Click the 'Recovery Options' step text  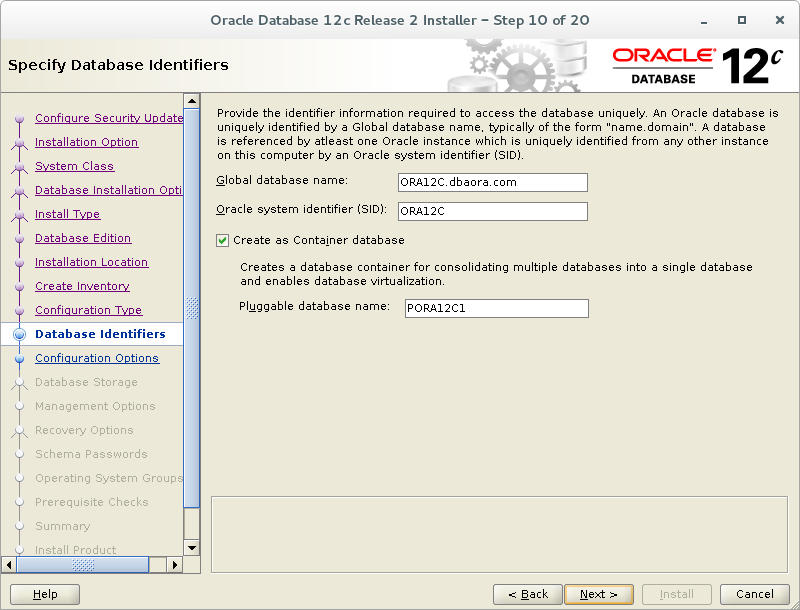(x=84, y=430)
